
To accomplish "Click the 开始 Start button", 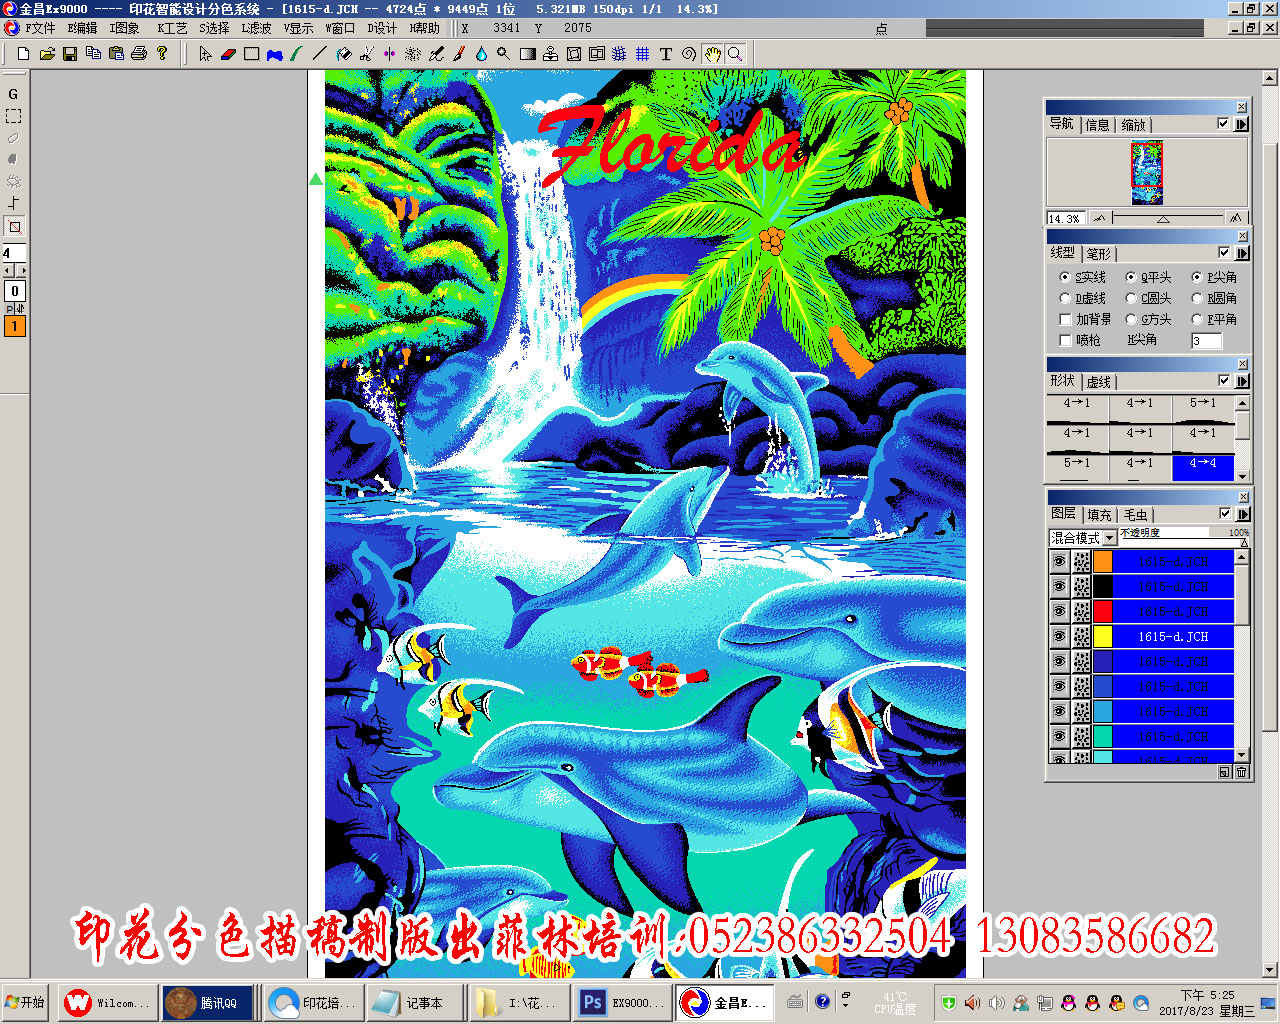I will coord(26,1002).
